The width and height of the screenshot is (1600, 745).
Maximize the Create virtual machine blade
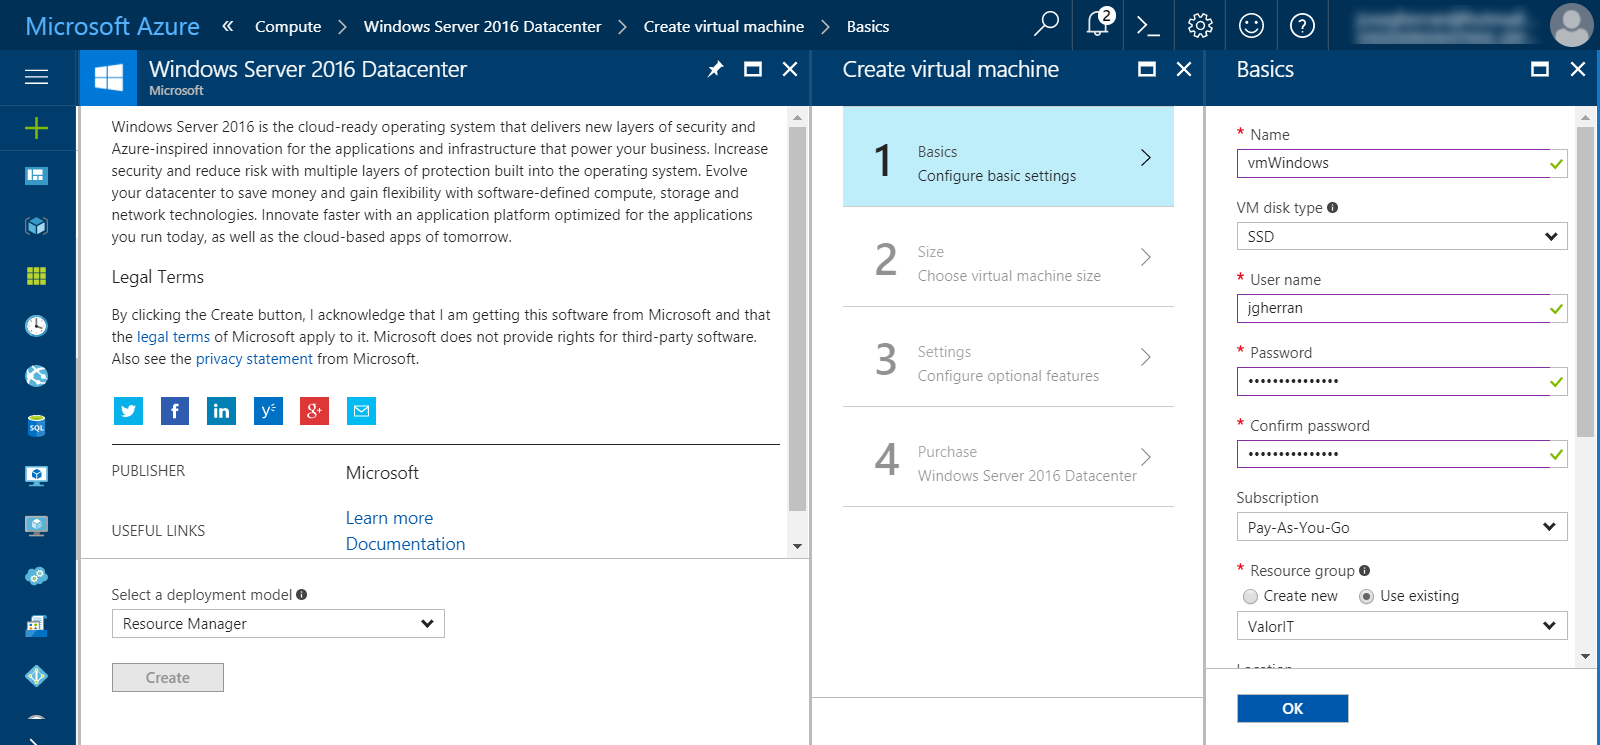pos(1147,69)
